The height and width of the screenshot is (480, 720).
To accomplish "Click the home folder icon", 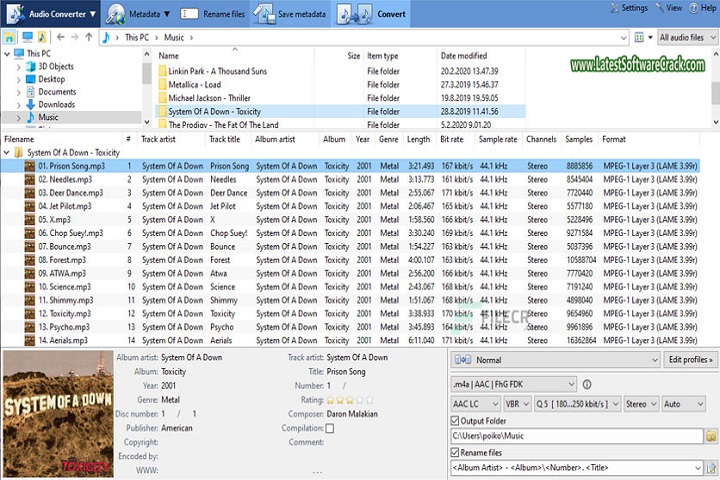I will [x=9, y=37].
